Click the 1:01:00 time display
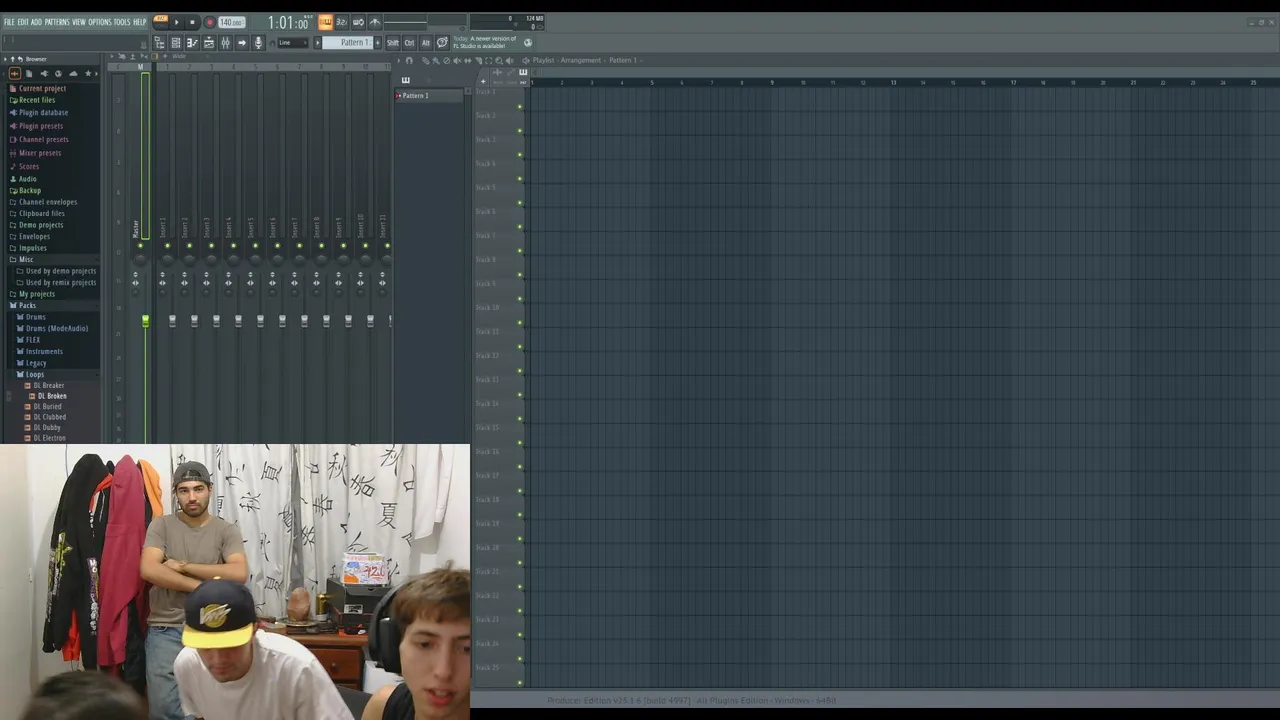The width and height of the screenshot is (1280, 720). click(x=287, y=22)
